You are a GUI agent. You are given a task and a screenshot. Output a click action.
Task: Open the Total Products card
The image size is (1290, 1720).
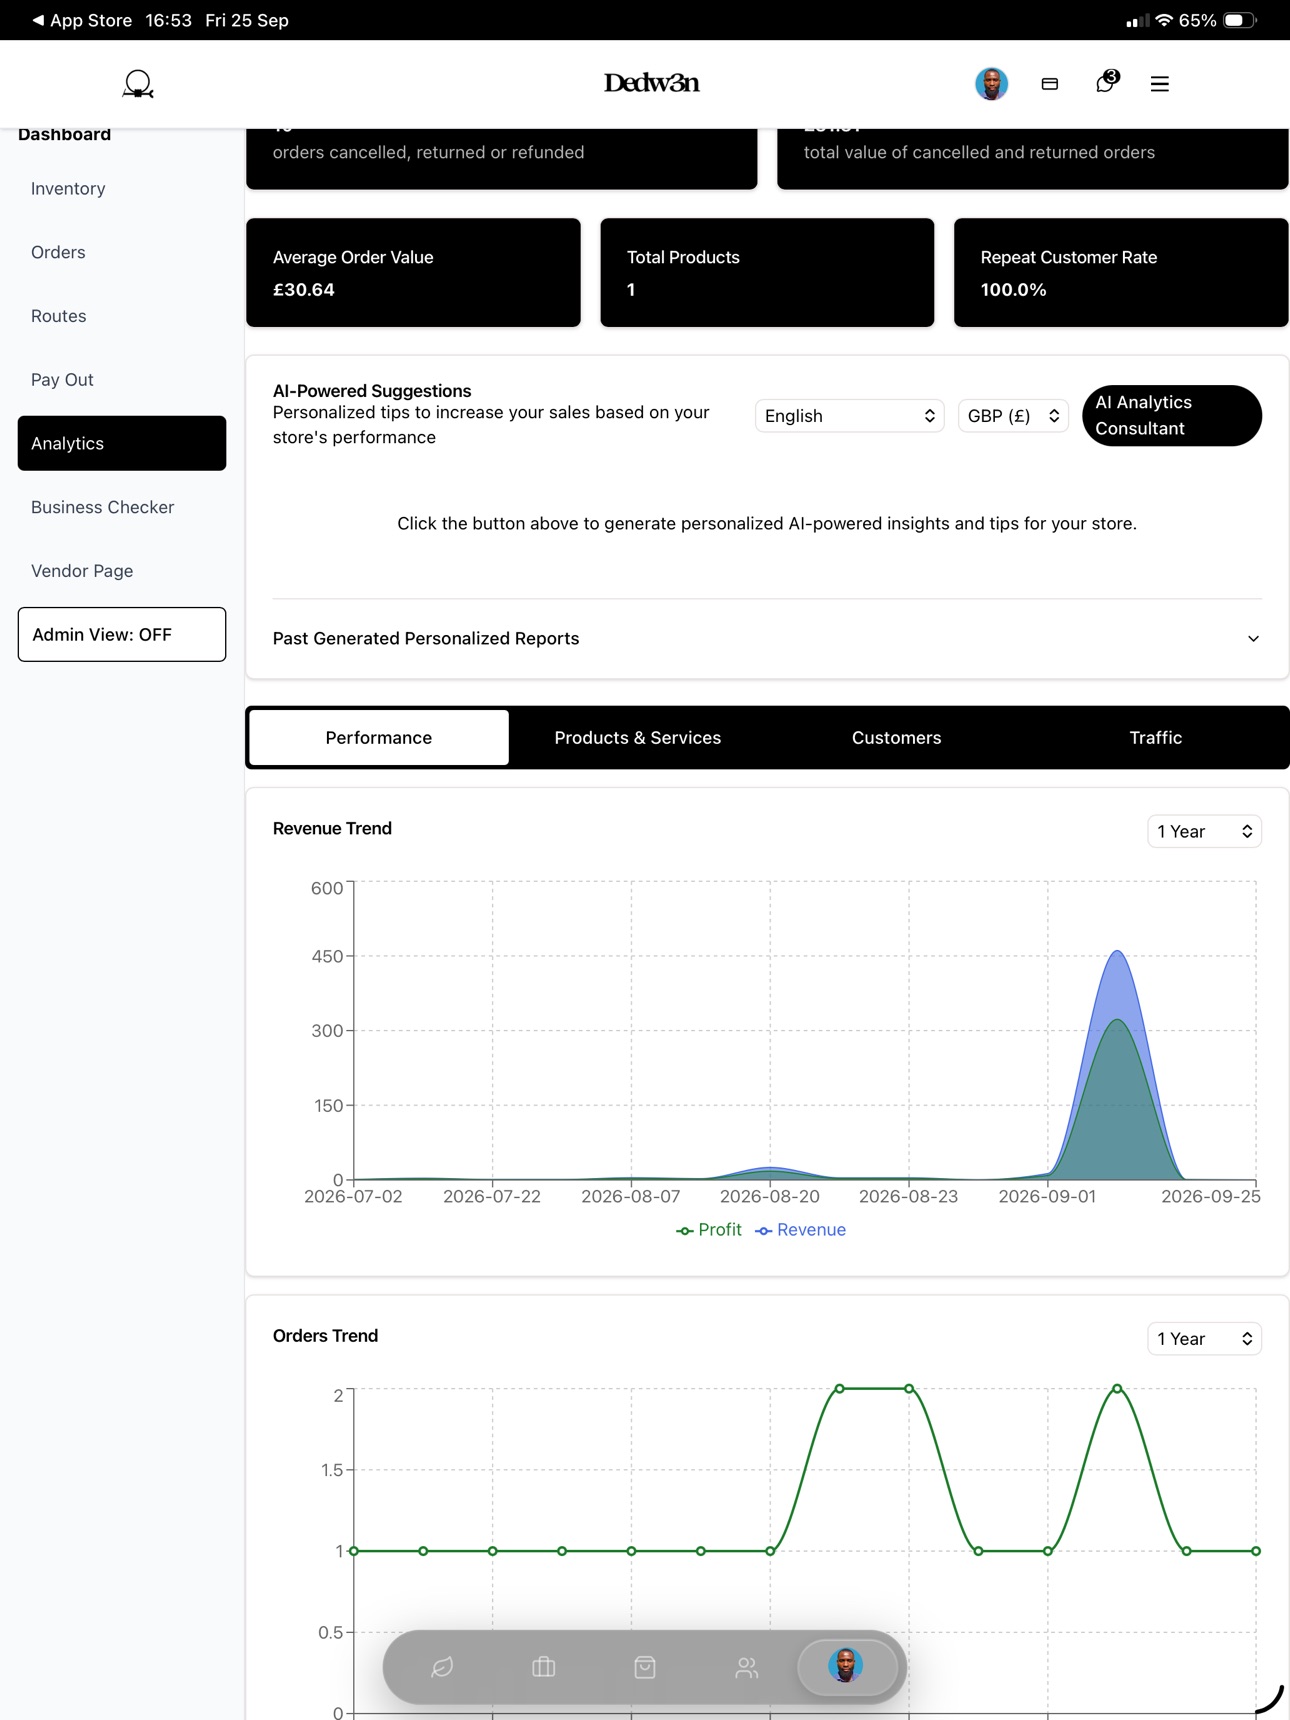click(x=767, y=272)
